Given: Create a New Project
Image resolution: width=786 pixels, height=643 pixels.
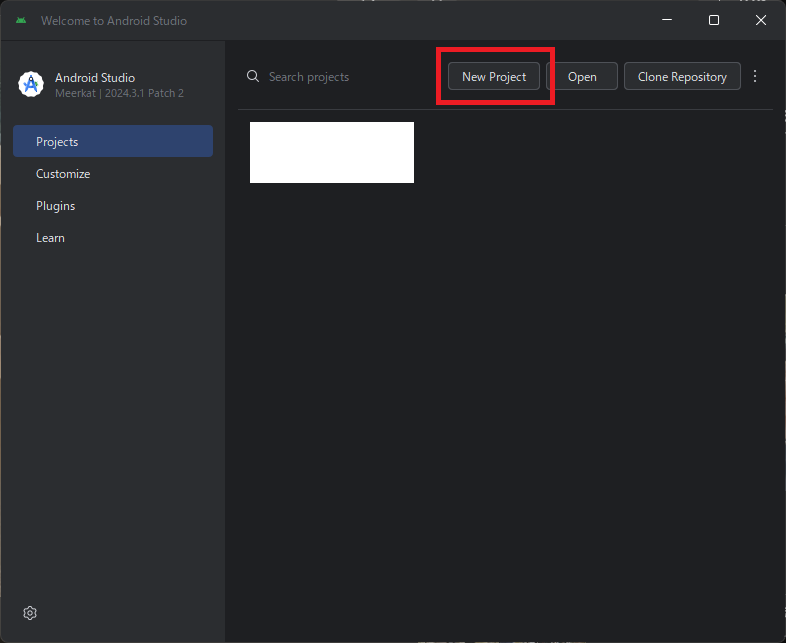Looking at the screenshot, I should pos(494,77).
